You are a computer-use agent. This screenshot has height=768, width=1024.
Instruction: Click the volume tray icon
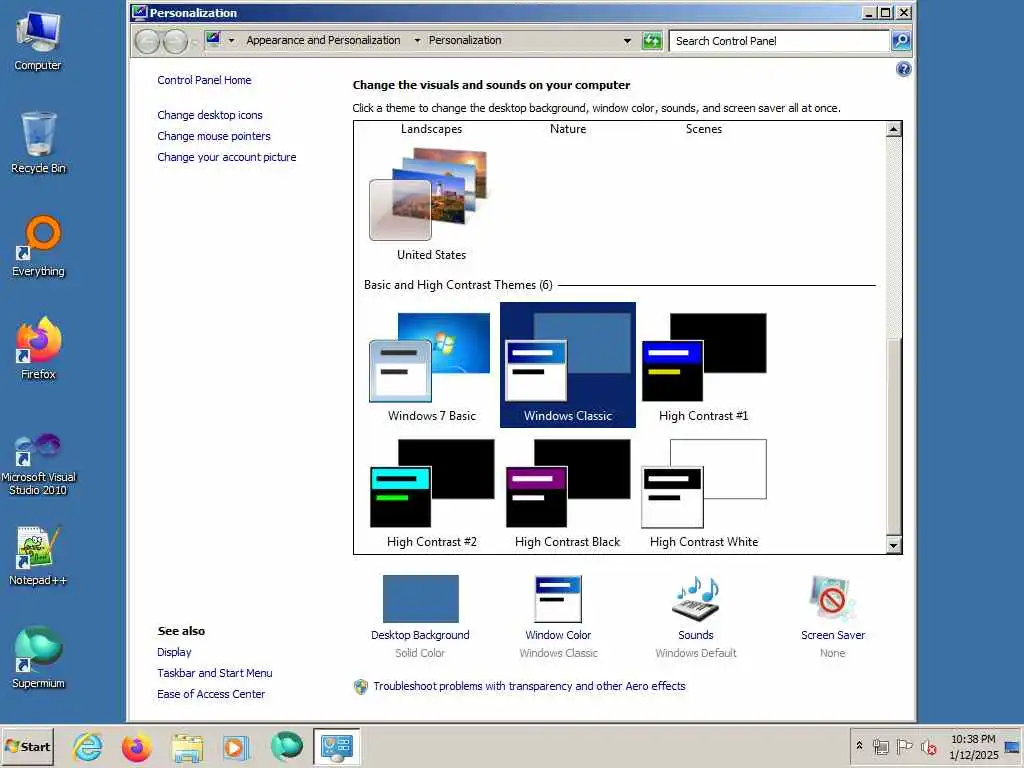[928, 746]
